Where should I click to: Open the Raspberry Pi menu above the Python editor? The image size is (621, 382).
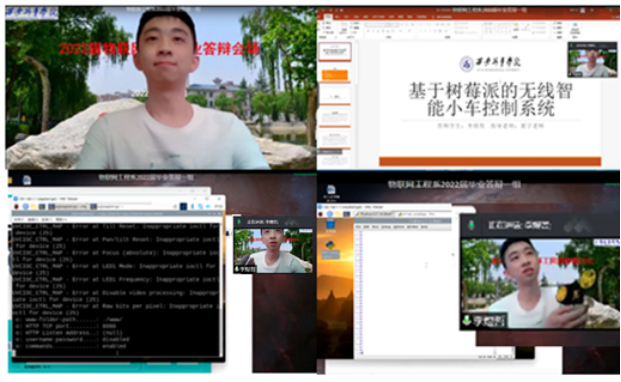[x=320, y=214]
